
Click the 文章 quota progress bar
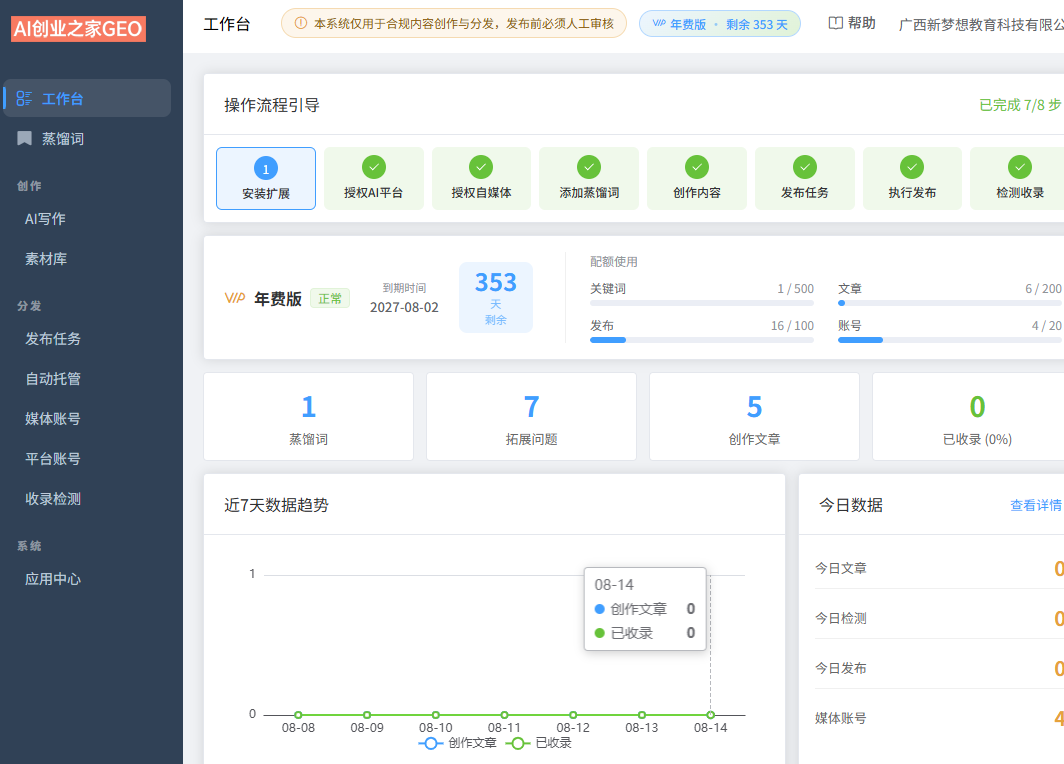coord(950,303)
